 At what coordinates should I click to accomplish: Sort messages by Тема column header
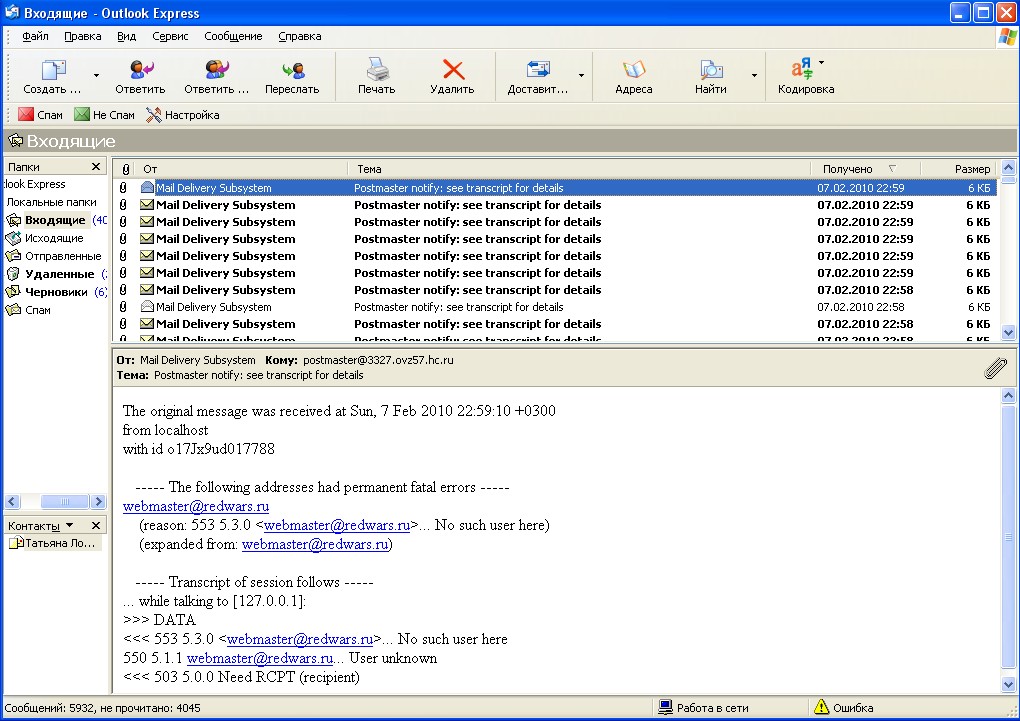point(579,169)
